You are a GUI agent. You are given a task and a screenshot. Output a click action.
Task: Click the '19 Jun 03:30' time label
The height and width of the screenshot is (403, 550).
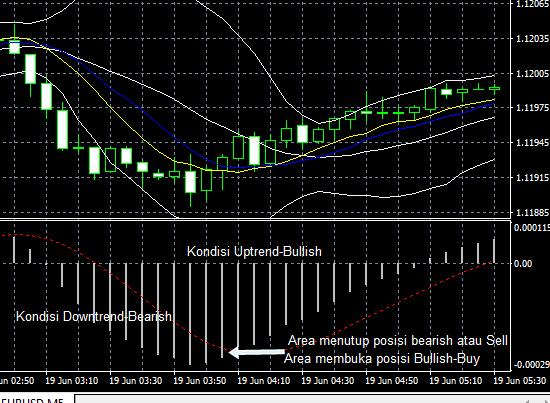click(136, 381)
